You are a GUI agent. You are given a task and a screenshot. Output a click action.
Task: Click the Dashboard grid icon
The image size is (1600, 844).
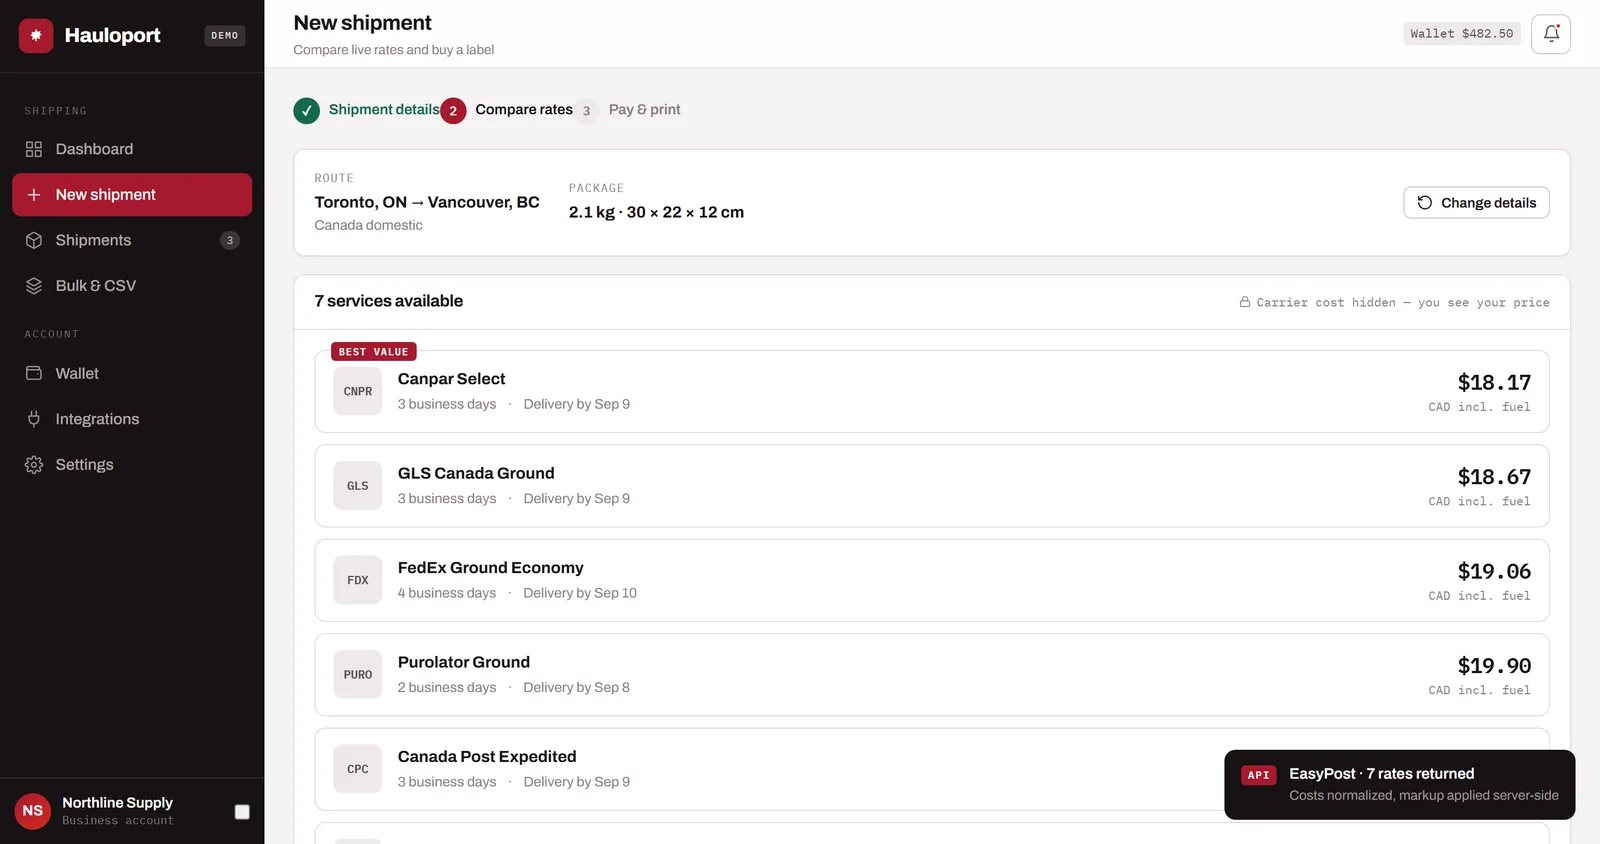[x=34, y=149]
